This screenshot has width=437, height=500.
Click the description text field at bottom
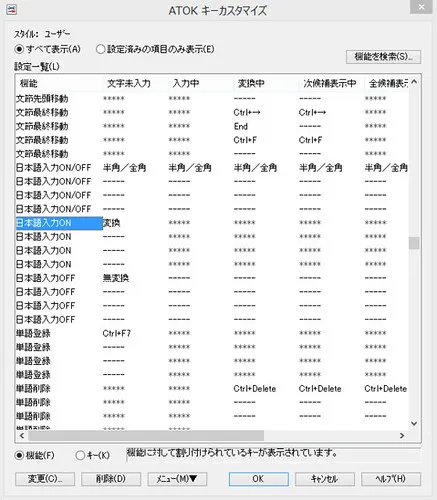273,454
